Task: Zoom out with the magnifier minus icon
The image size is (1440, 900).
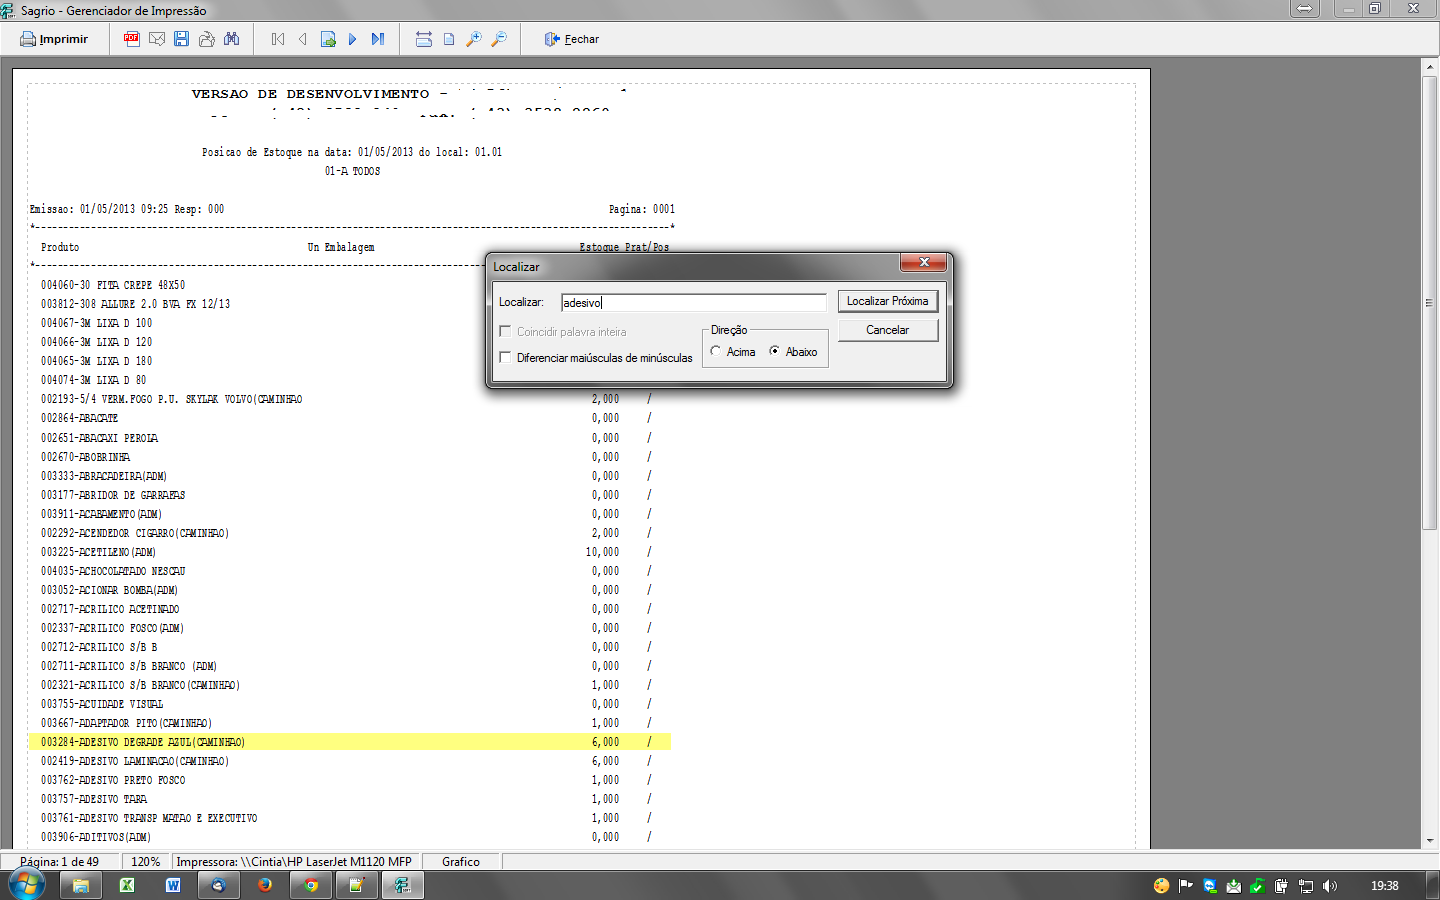Action: tap(499, 39)
